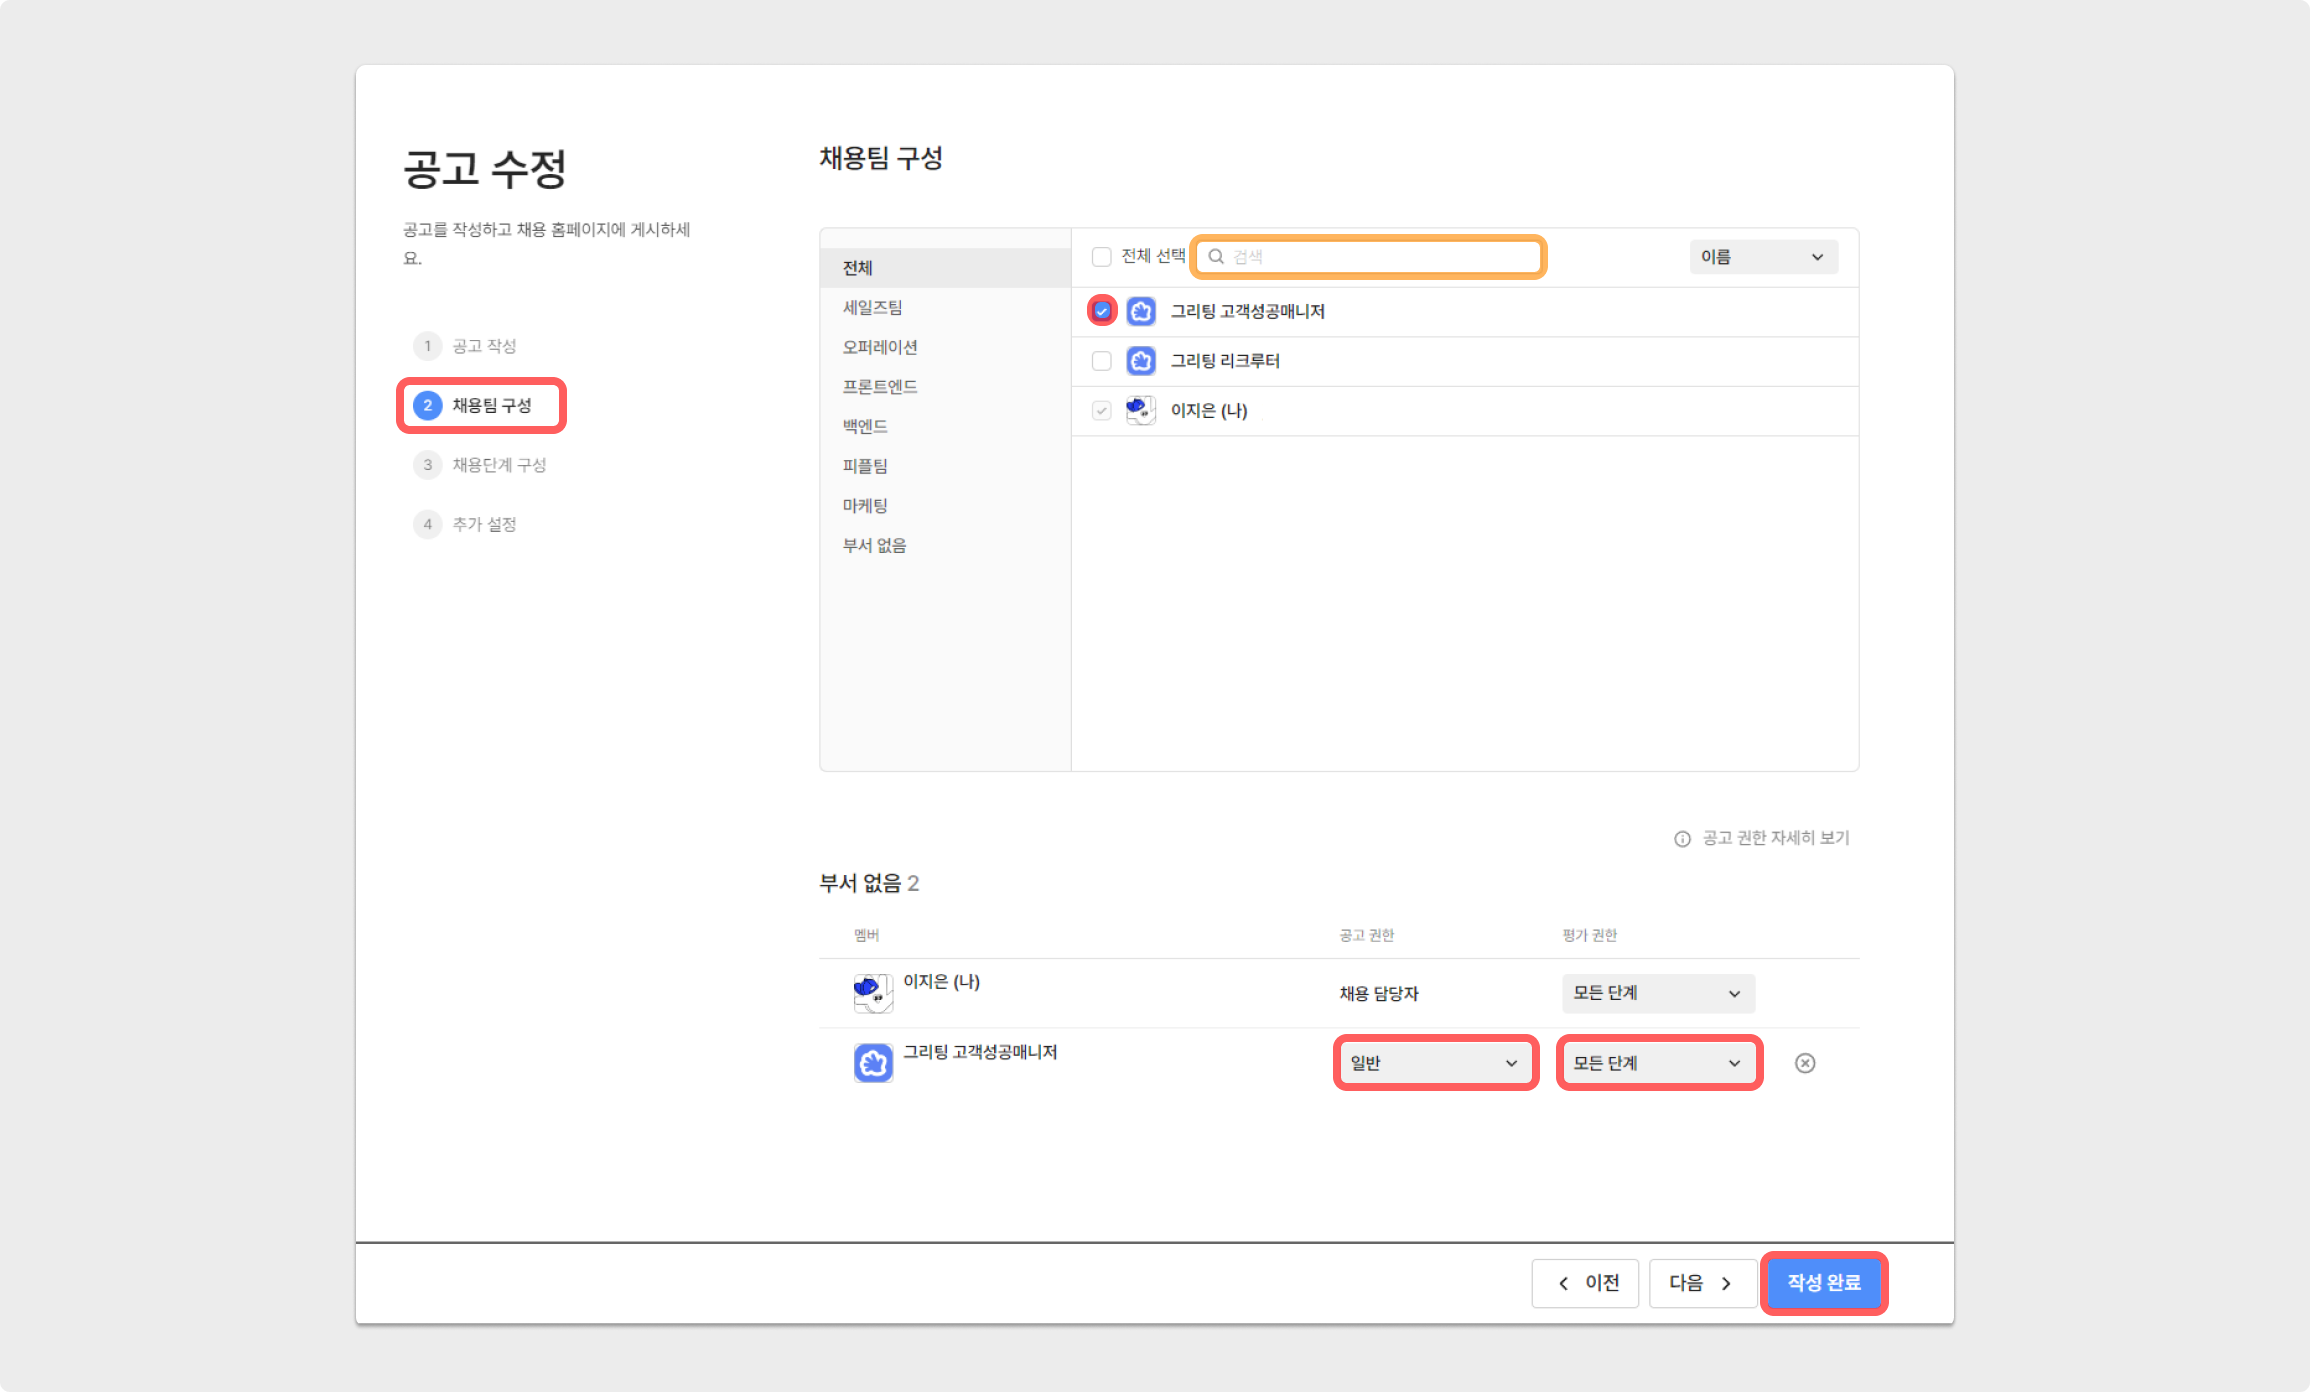Open 일반 permission dropdown for 고객성공매니저
This screenshot has height=1392, width=2310.
pyautogui.click(x=1434, y=1063)
